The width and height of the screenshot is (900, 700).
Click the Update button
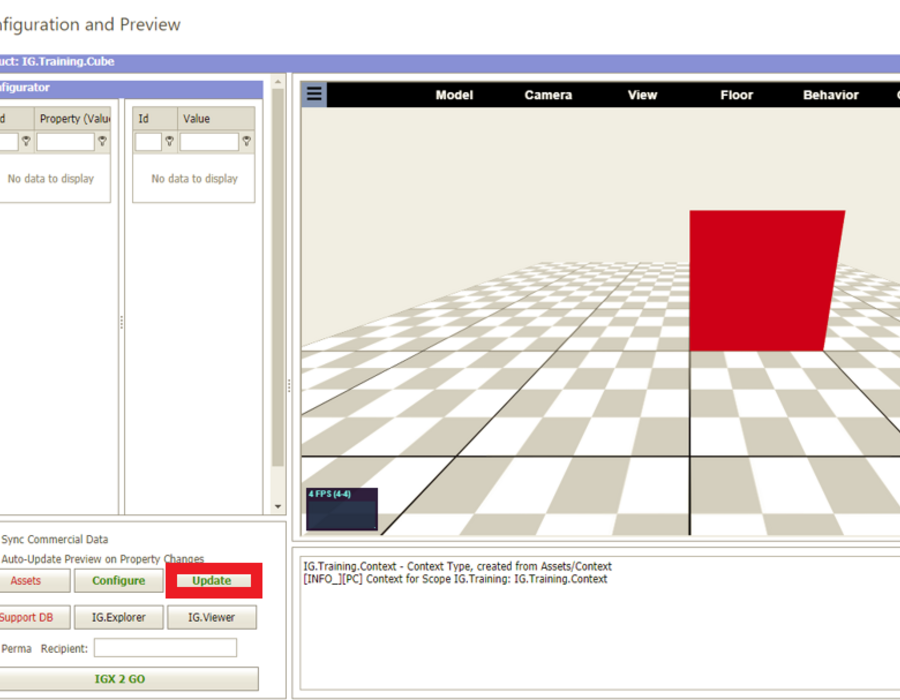click(x=214, y=581)
